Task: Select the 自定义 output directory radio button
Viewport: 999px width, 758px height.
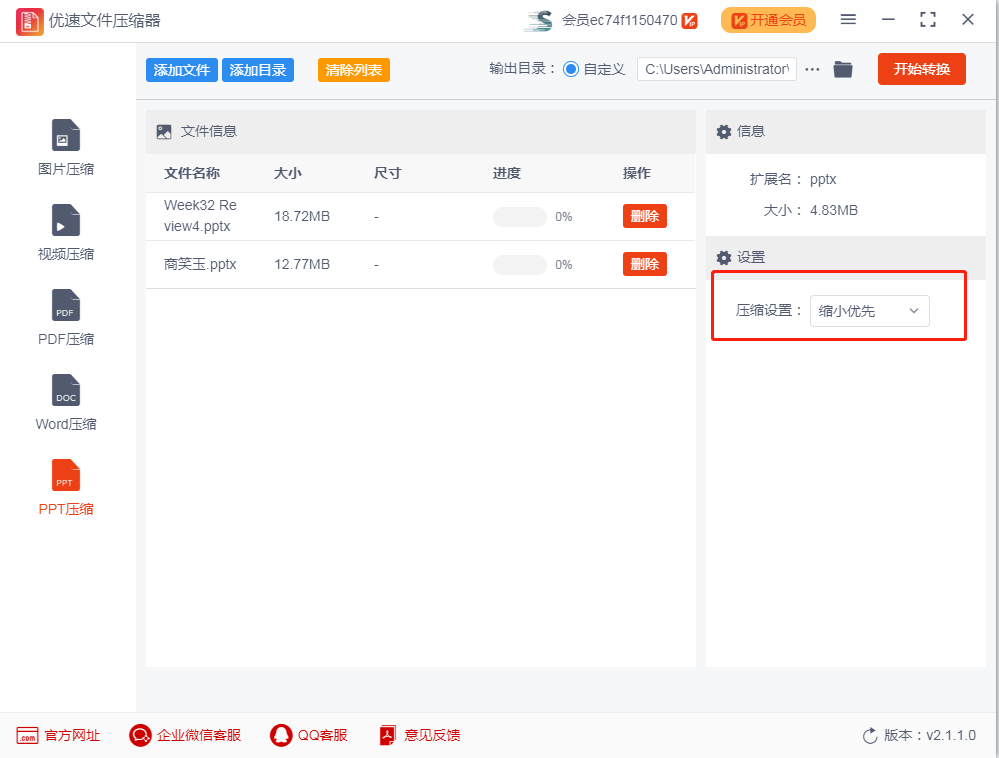Action: click(x=571, y=69)
